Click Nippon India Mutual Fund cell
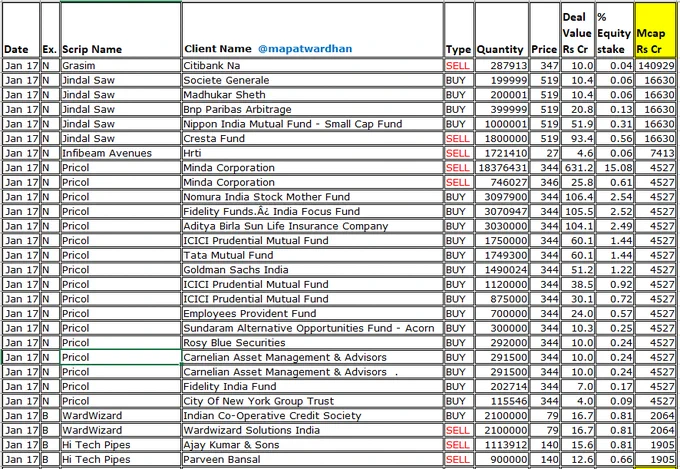Screen dimensions: 680x469 click(x=313, y=124)
